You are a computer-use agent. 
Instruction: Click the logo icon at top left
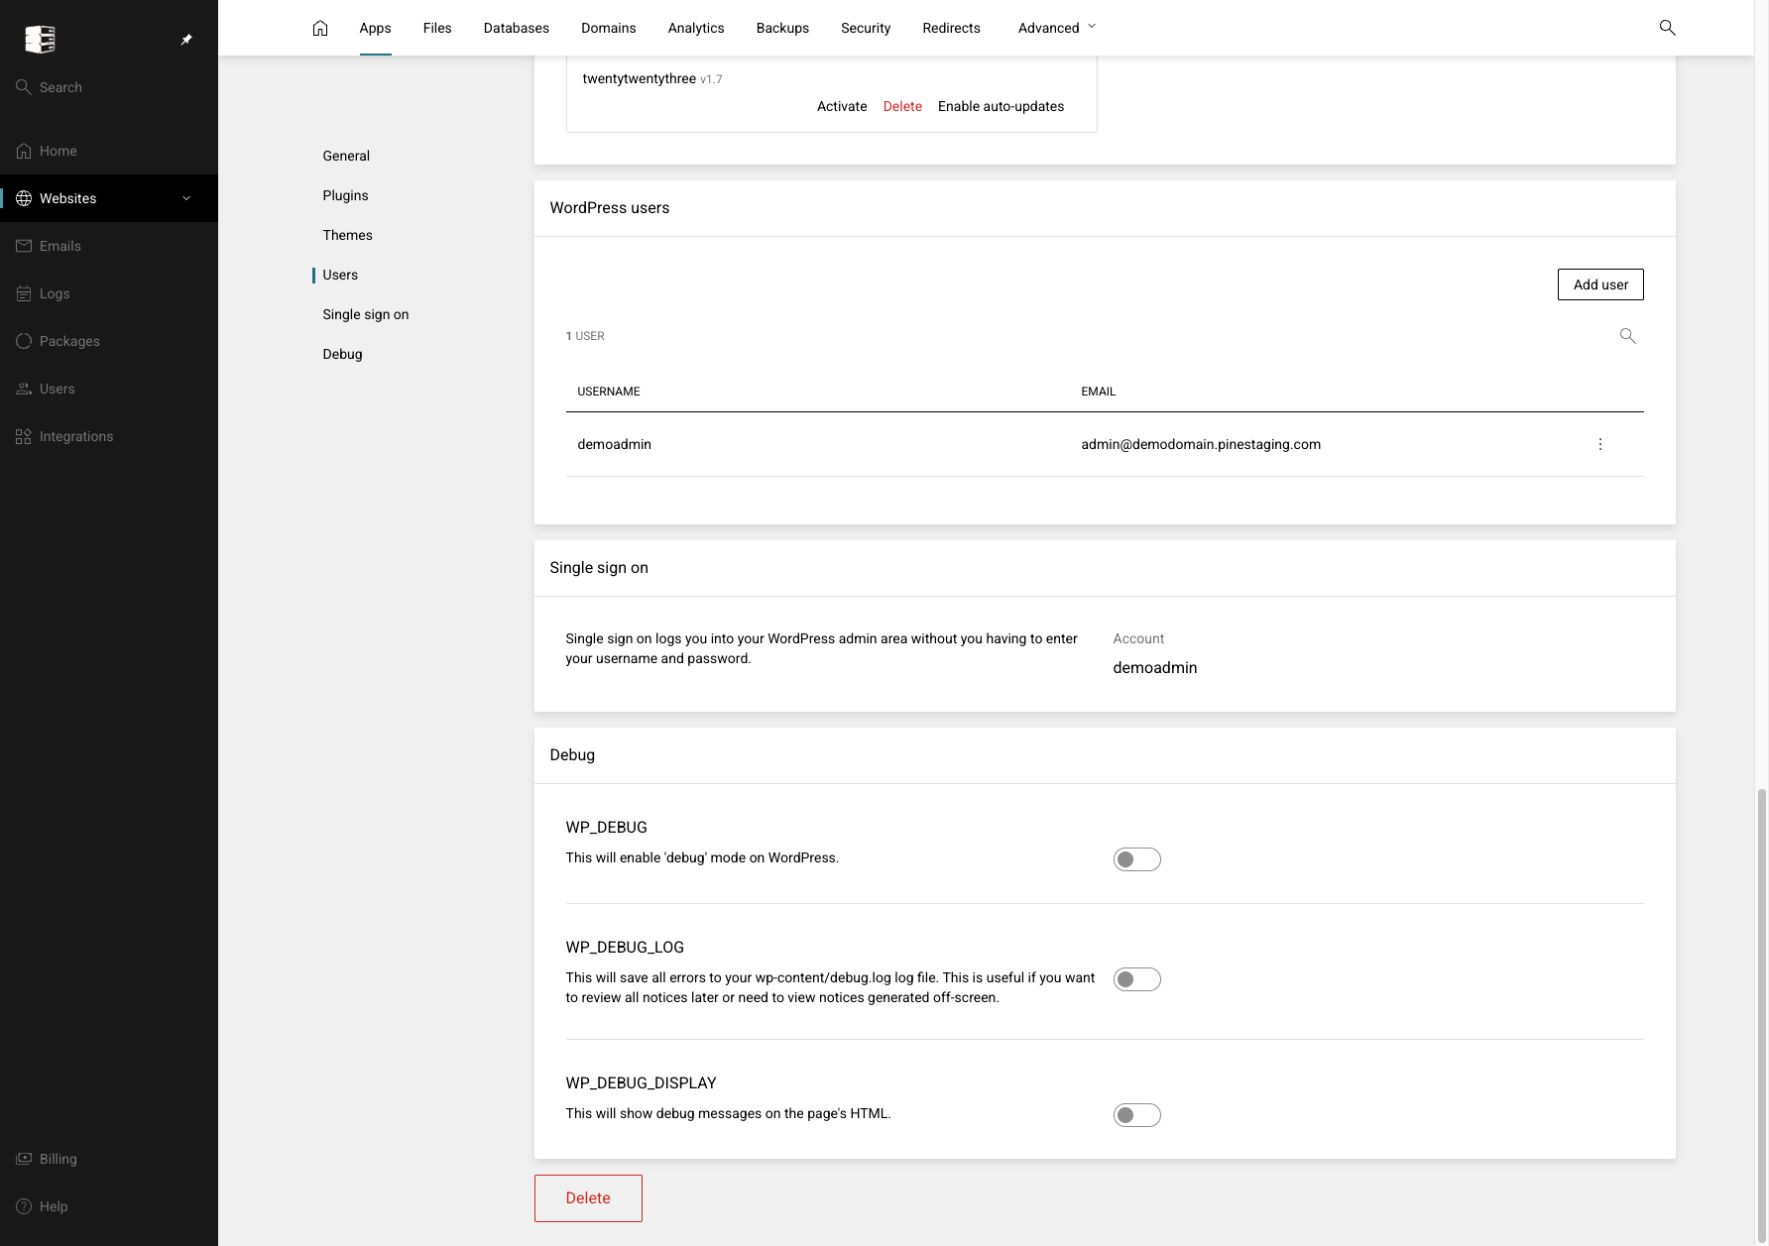tap(40, 39)
